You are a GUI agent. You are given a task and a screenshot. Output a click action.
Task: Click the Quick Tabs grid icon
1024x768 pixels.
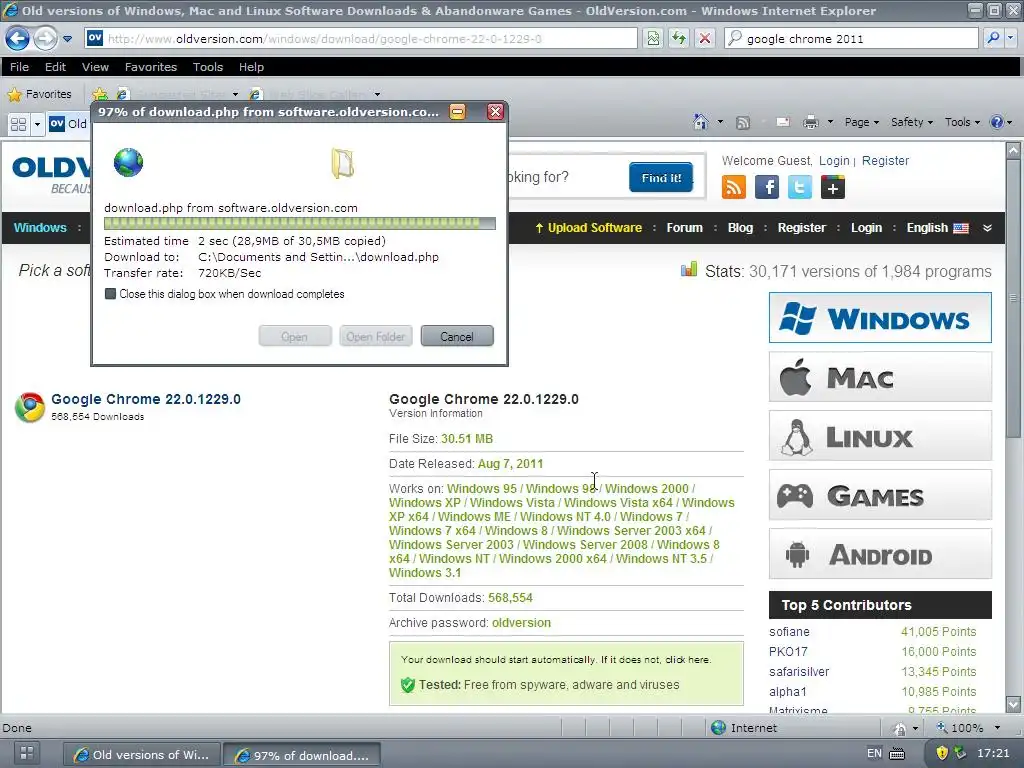coord(18,124)
